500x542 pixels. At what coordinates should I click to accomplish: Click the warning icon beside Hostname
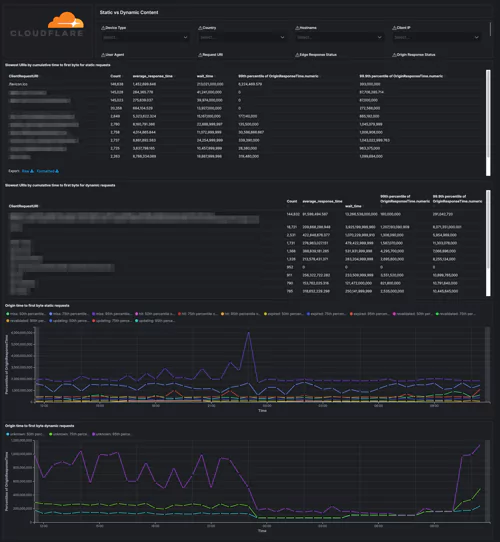click(297, 28)
